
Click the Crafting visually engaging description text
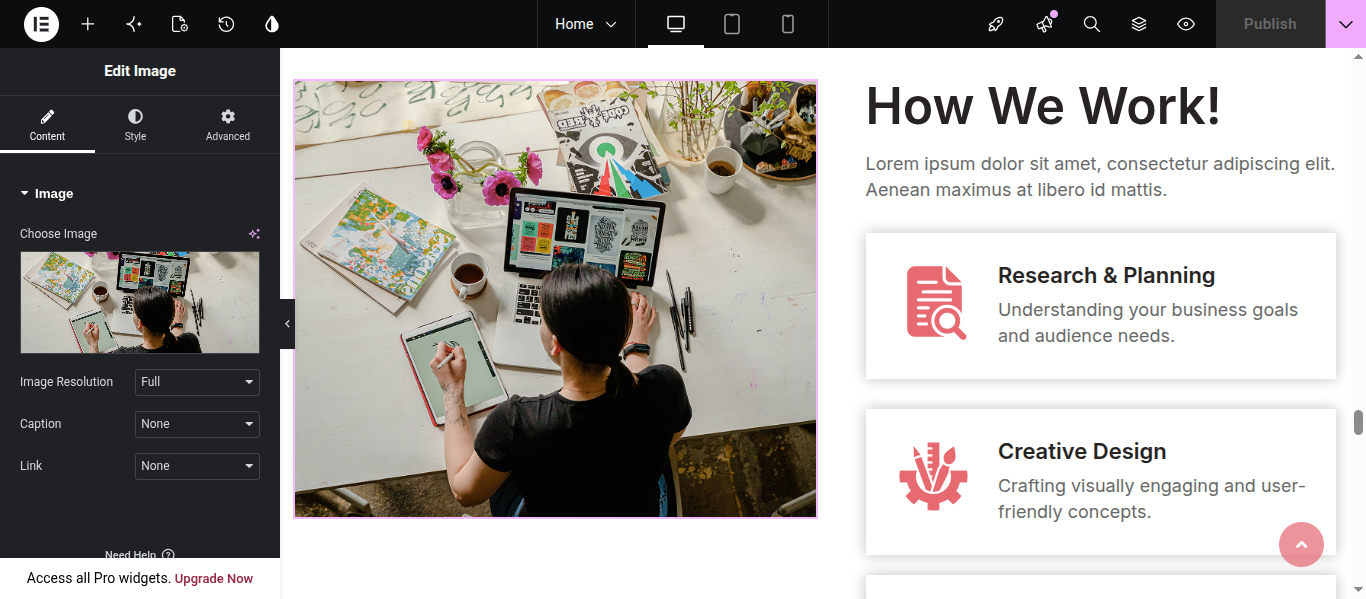pyautogui.click(x=1152, y=499)
